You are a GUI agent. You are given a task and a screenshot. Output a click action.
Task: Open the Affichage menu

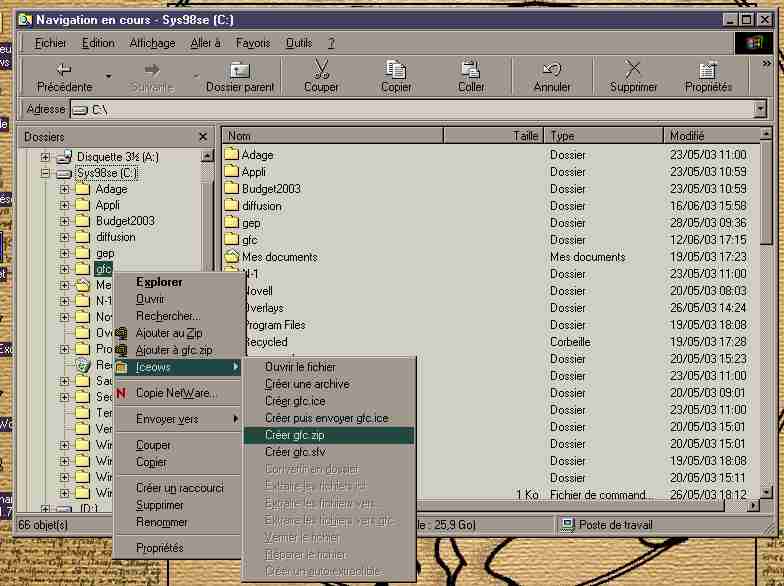[x=152, y=43]
